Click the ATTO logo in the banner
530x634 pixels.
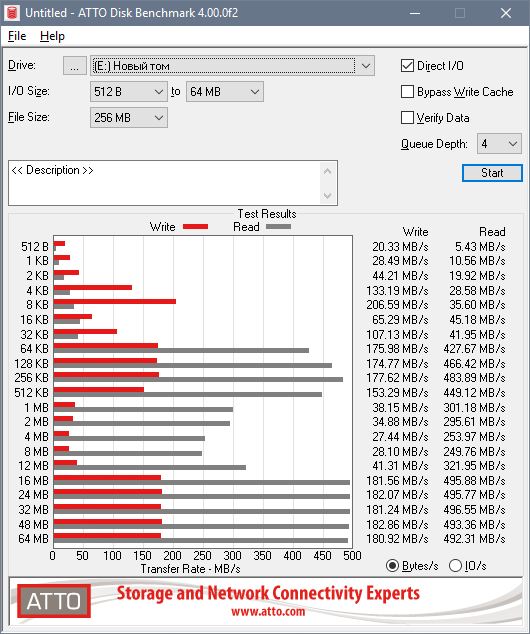pos(54,601)
